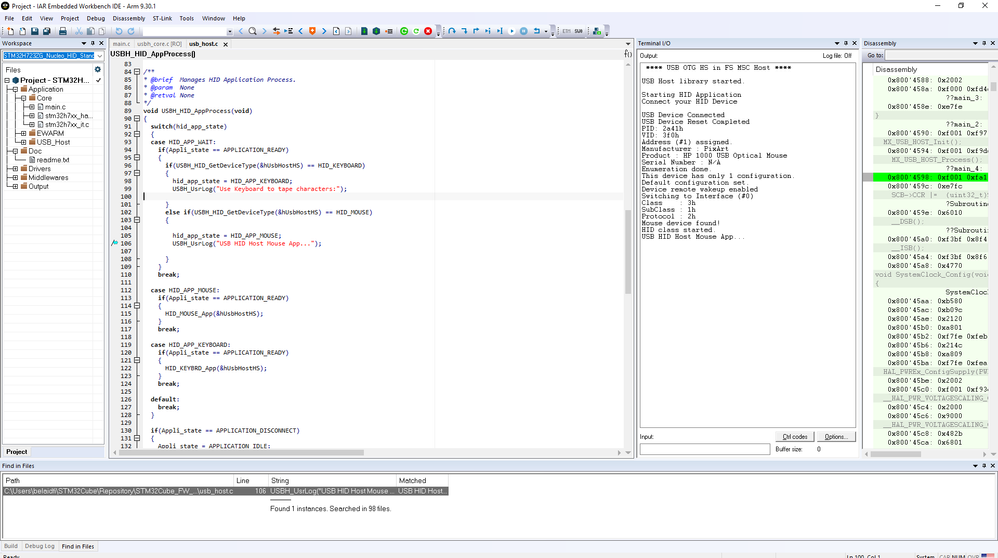Click the Step Over debug icon
Viewport: 998px width, 558px height.
click(x=452, y=31)
